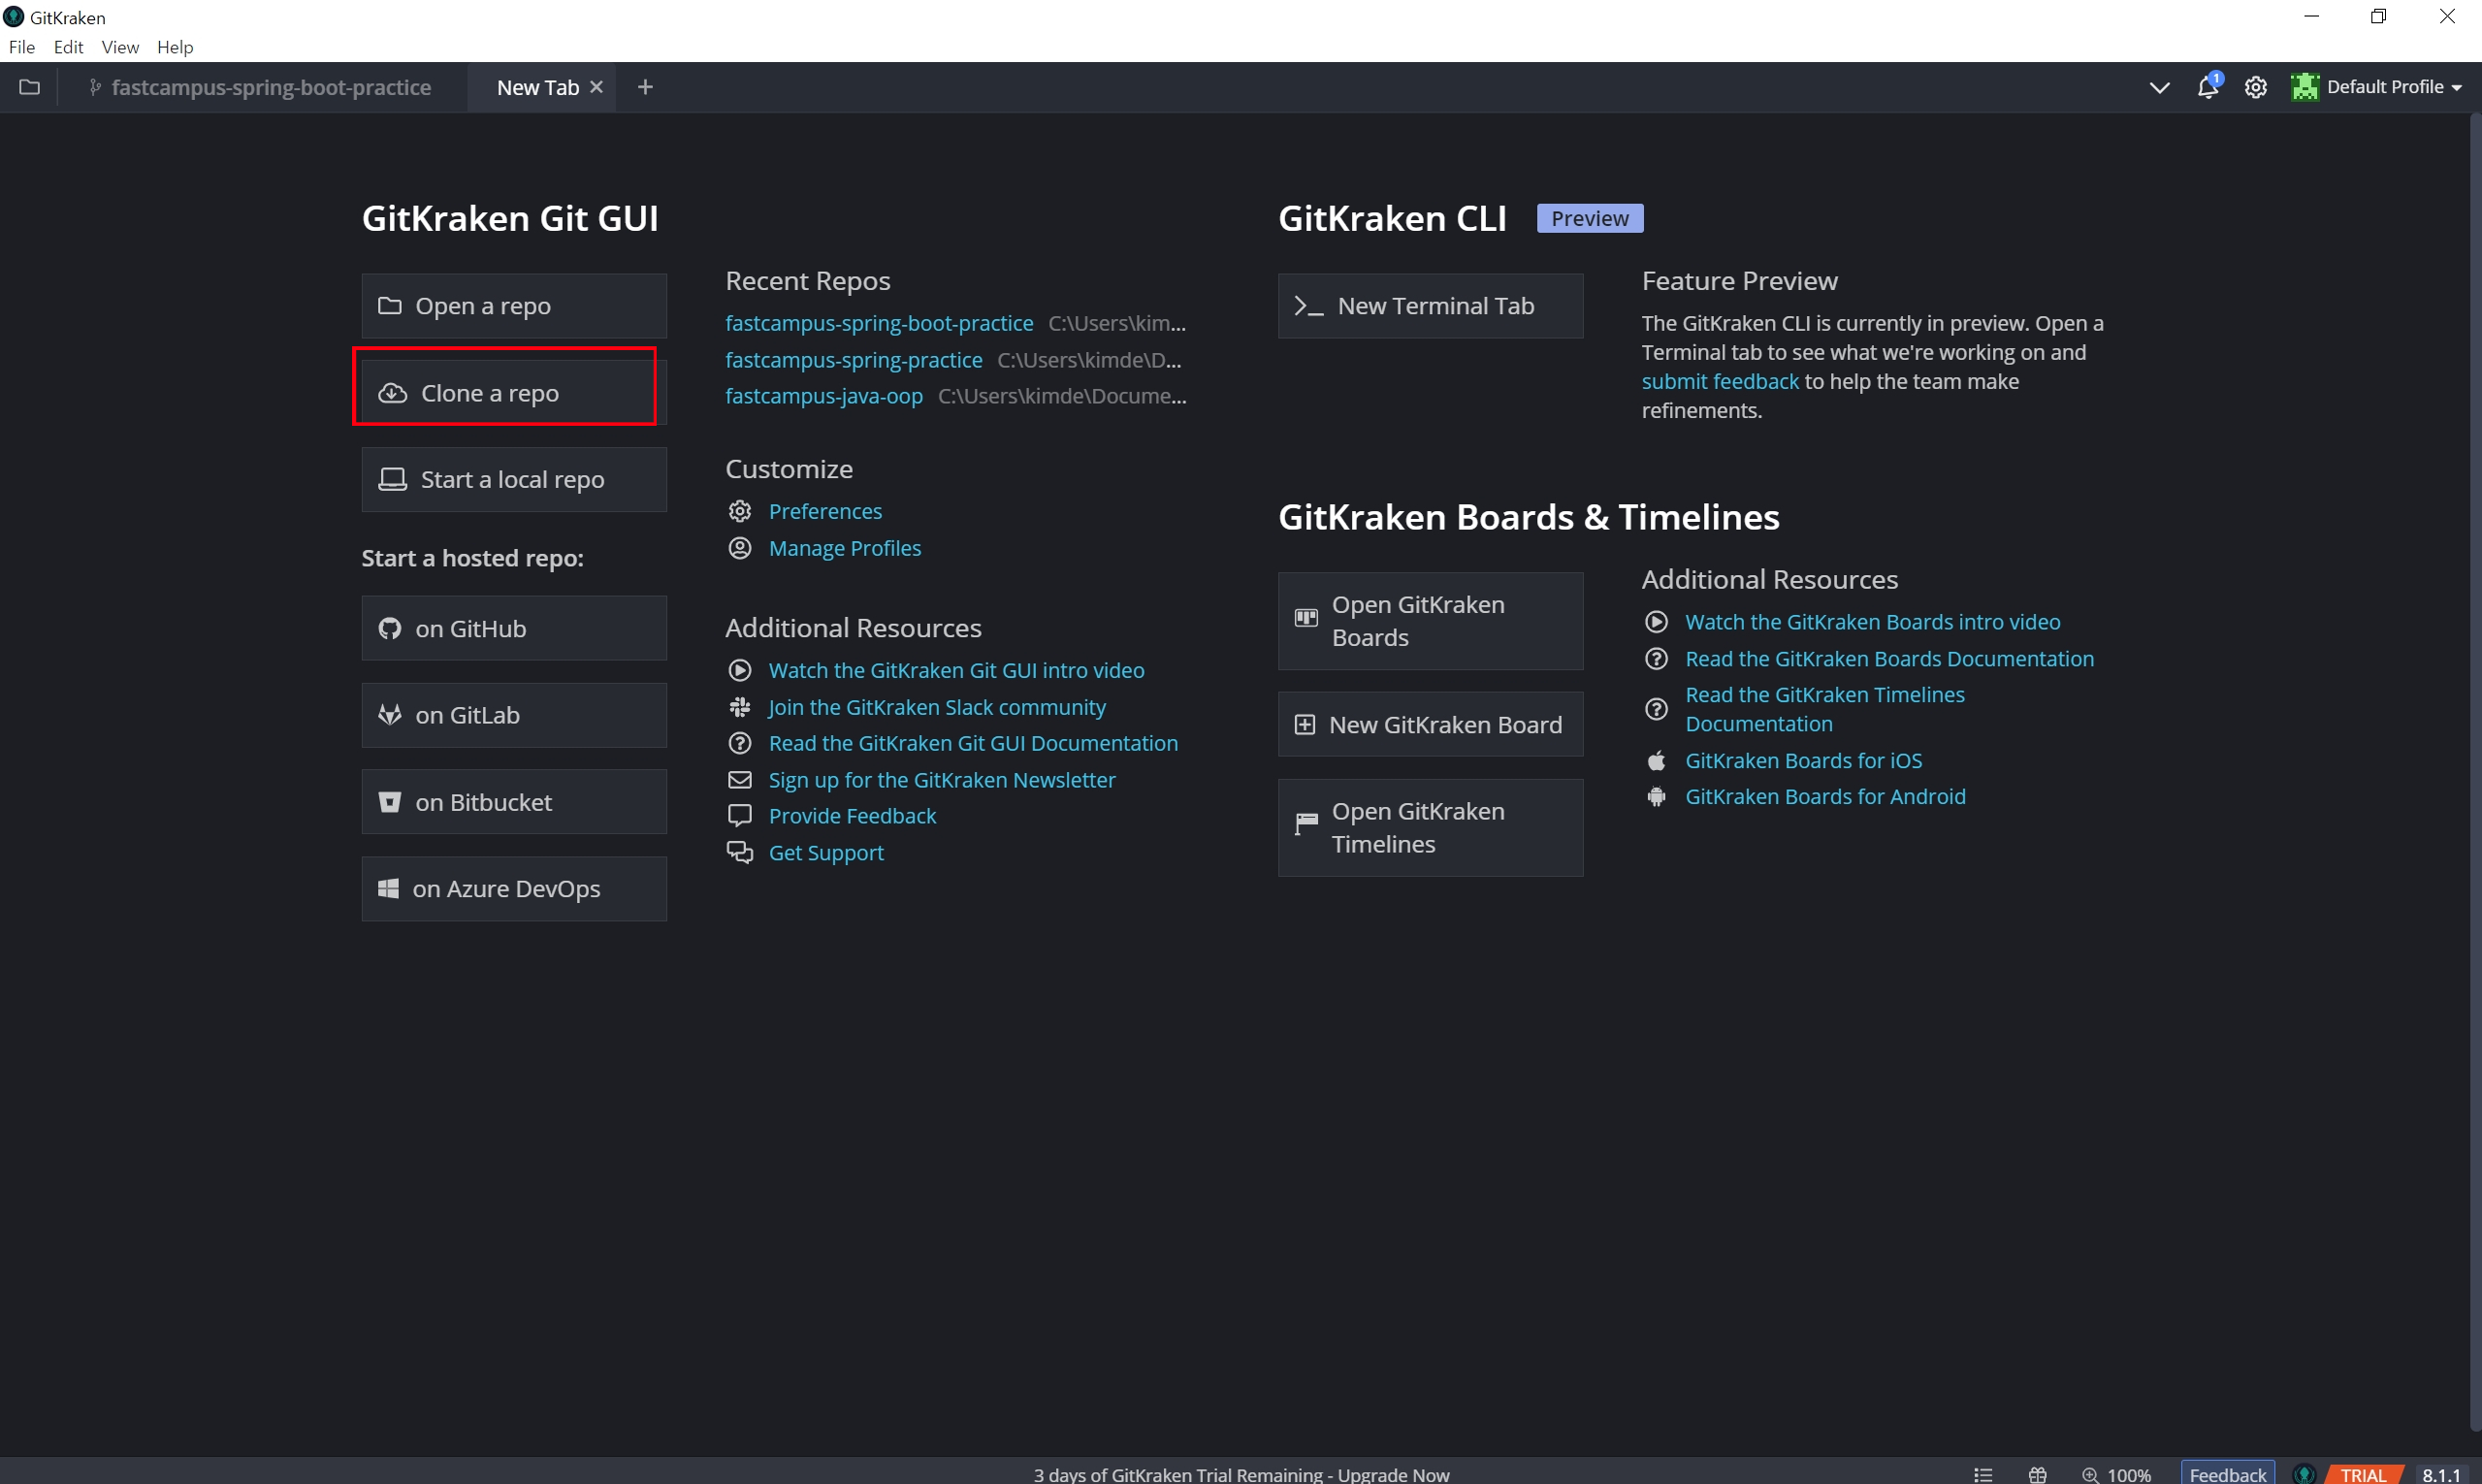Viewport: 2482px width, 1484px height.
Task: Open activity log list icon in status bar
Action: click(1983, 1474)
